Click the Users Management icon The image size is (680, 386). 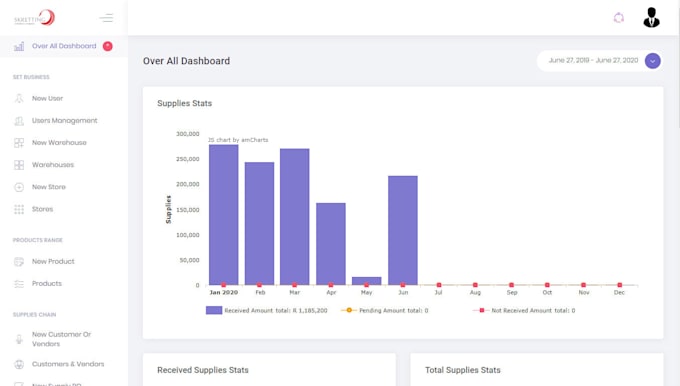pyautogui.click(x=19, y=121)
